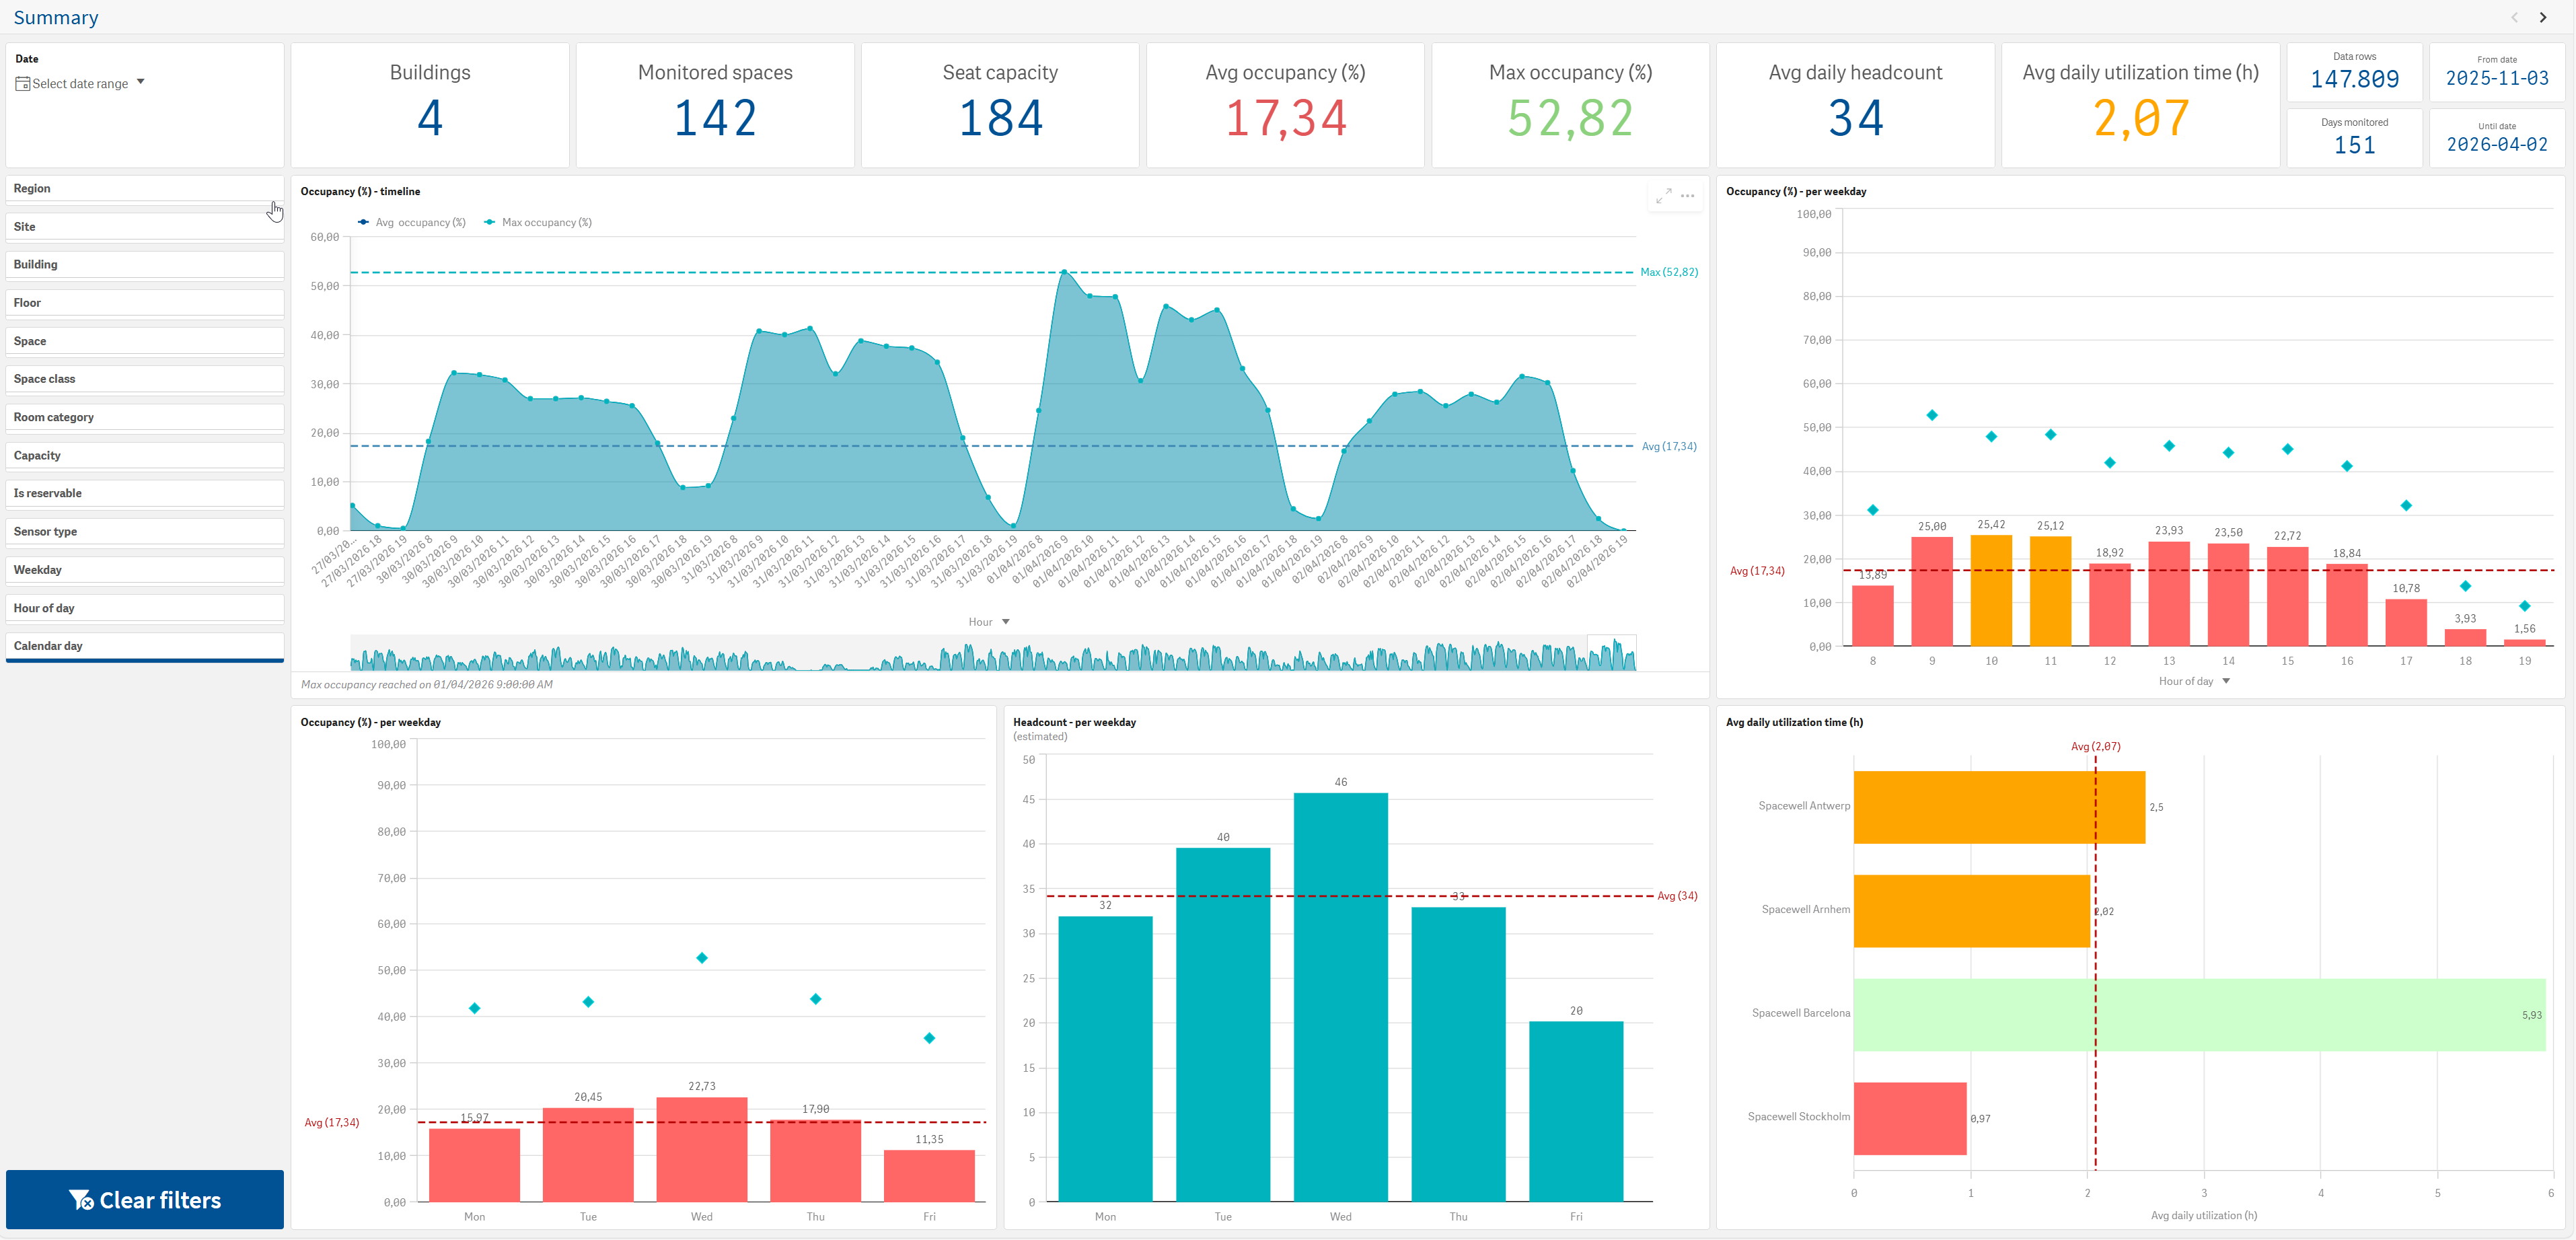This screenshot has width=2576, height=1240.
Task: Toggle Avg occupancy (%) legend item
Action: pyautogui.click(x=411, y=223)
